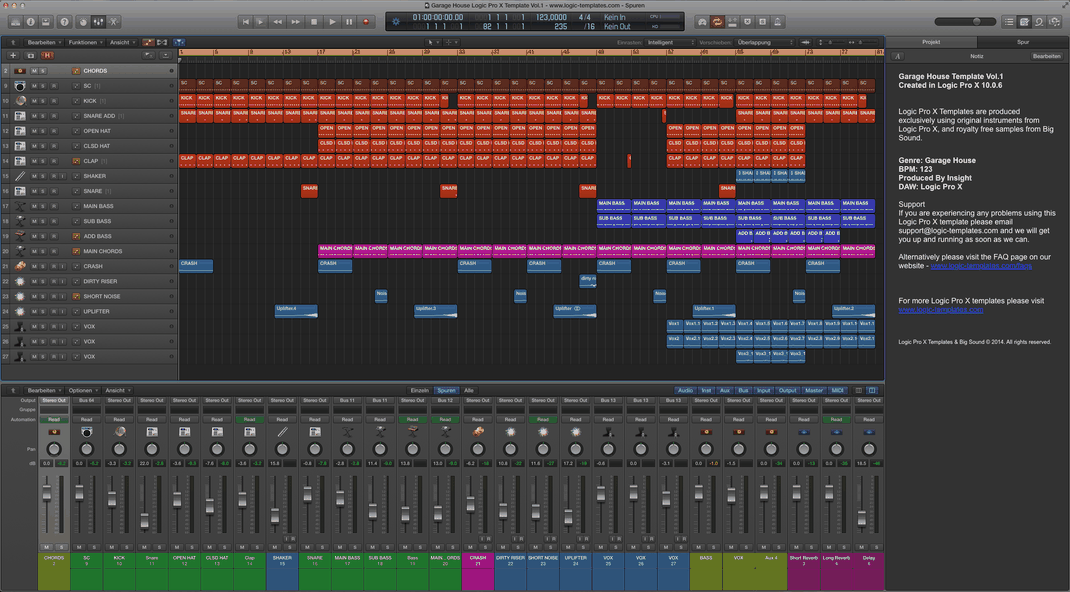The image size is (1070, 592).
Task: Select mixer Alle view
Action: [x=469, y=391]
